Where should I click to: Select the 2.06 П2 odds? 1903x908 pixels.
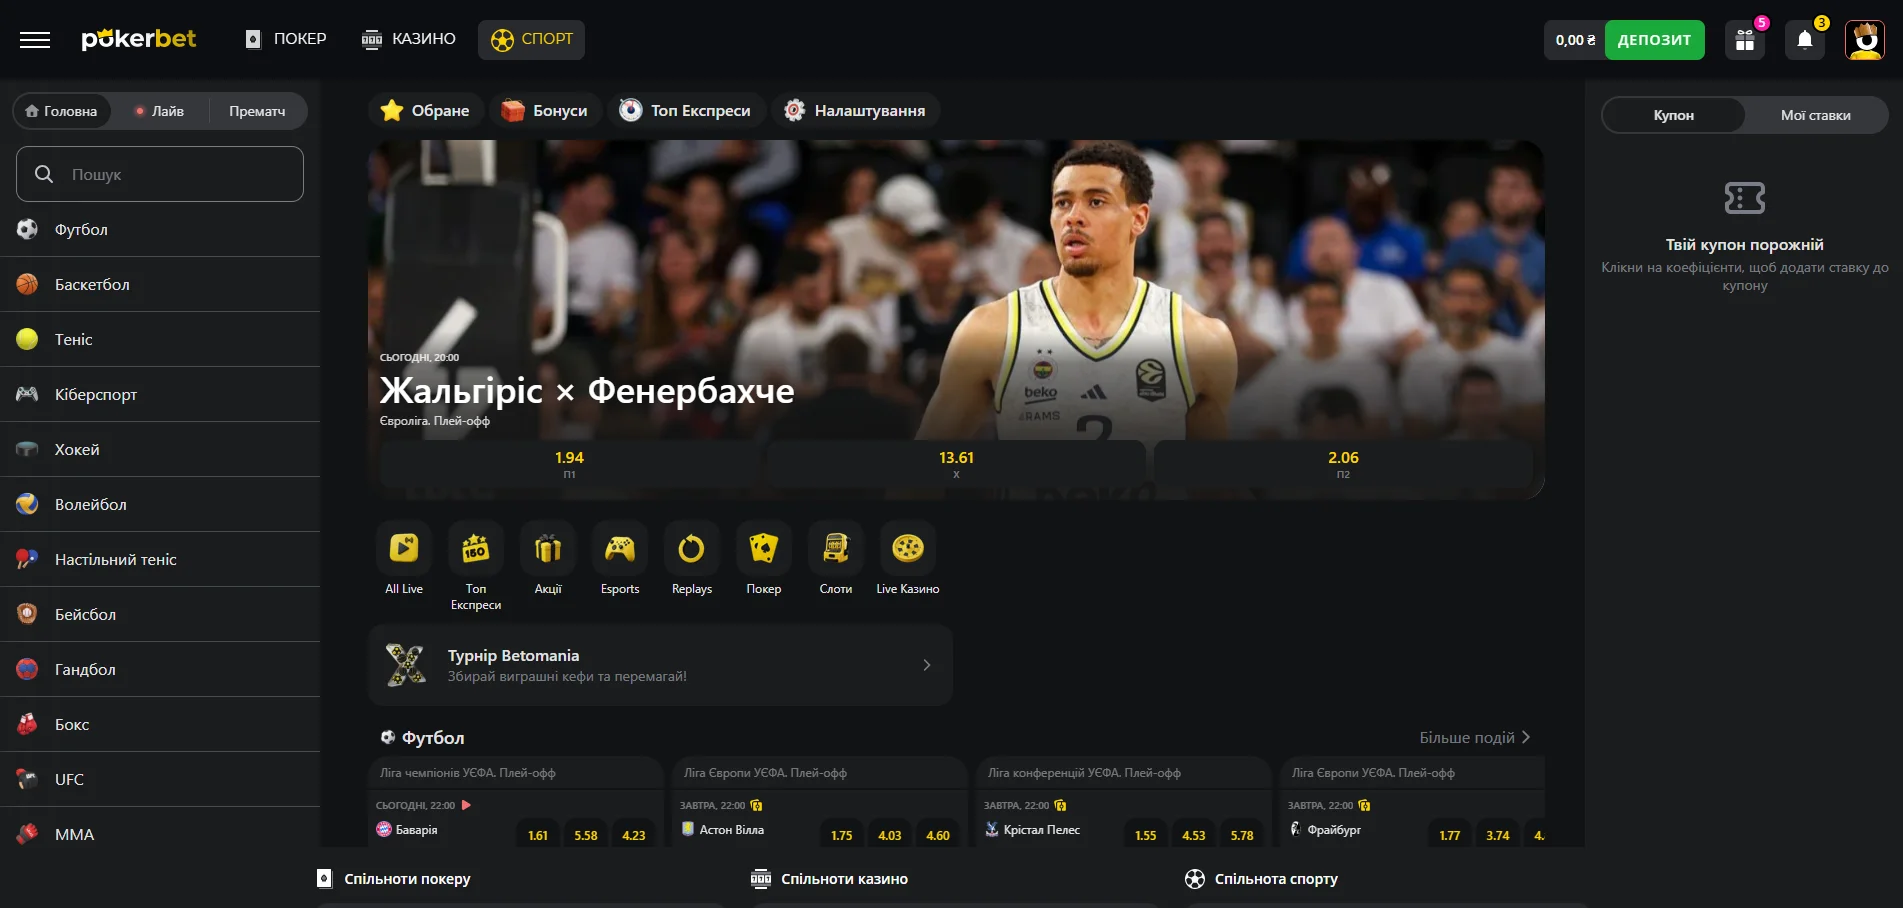[x=1343, y=464]
